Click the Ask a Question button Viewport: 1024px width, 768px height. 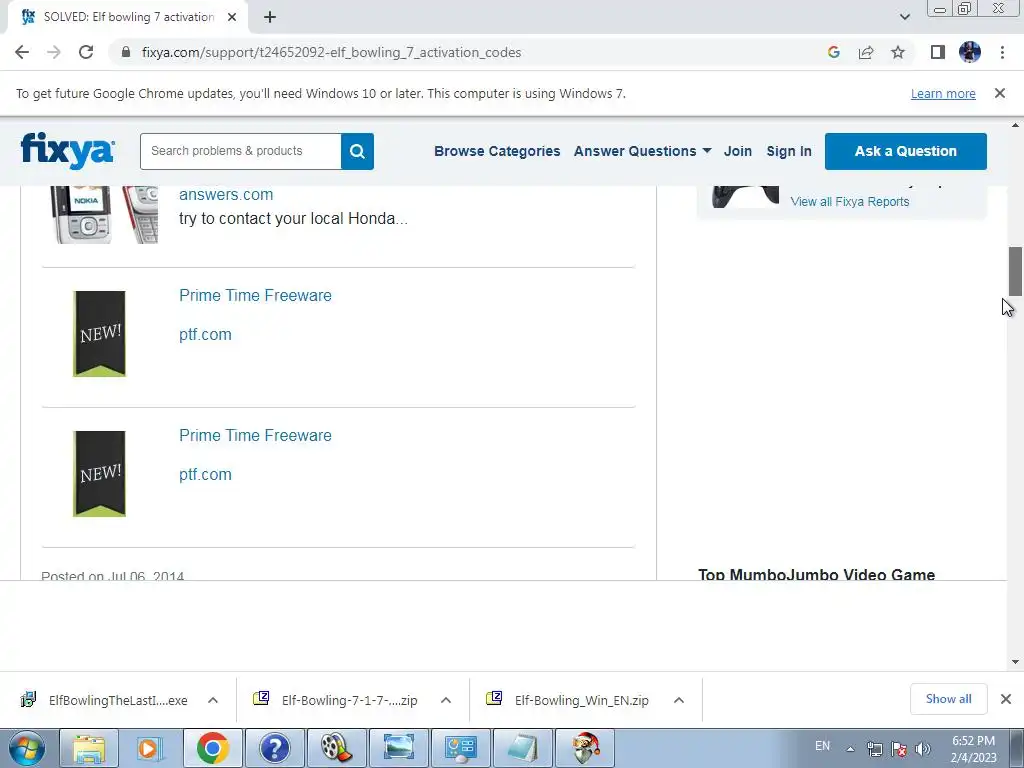(906, 151)
